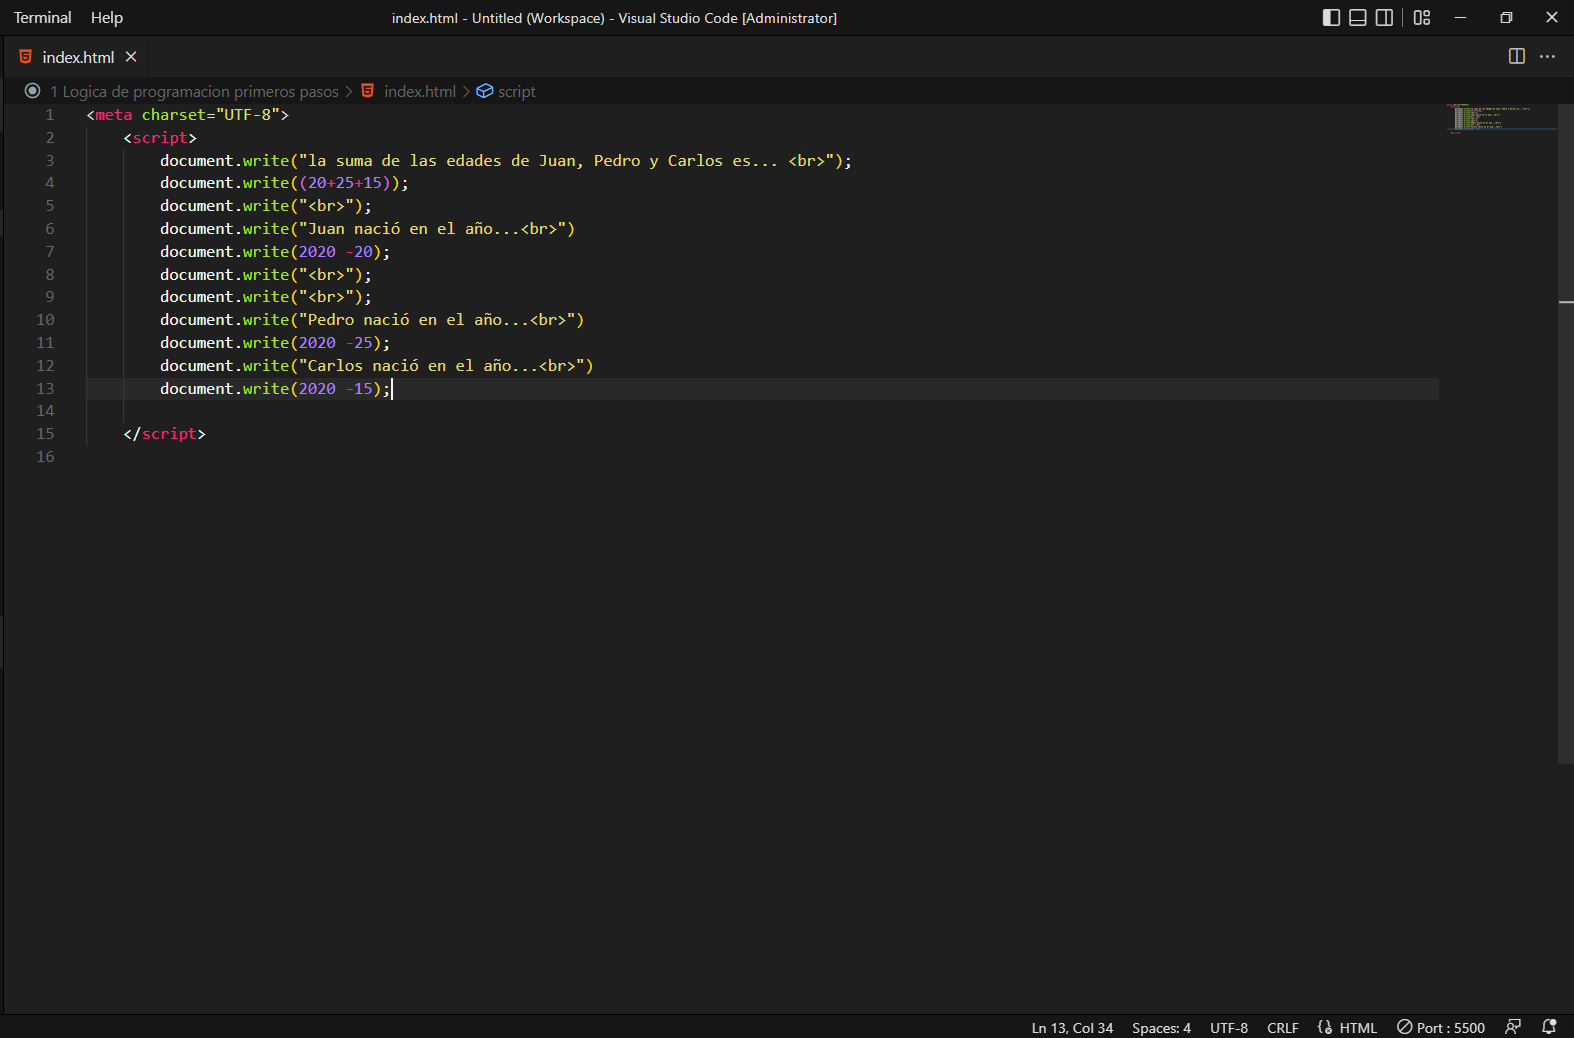Split the editor to the right
The image size is (1574, 1038).
click(x=1517, y=56)
